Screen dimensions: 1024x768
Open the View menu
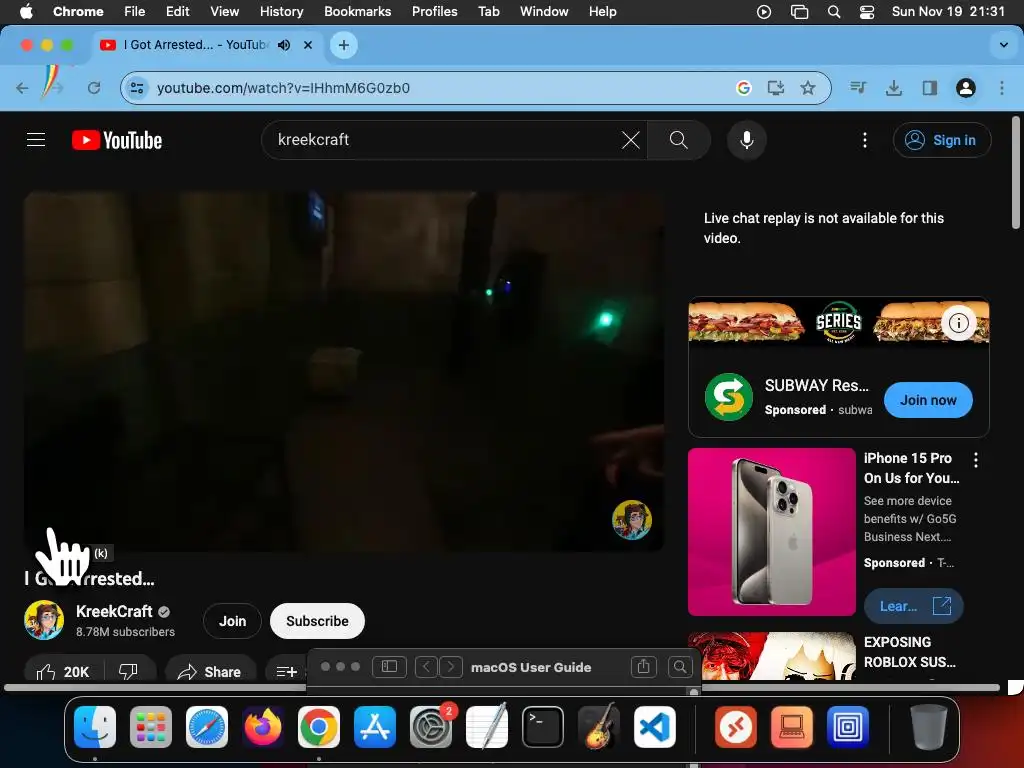(x=225, y=12)
